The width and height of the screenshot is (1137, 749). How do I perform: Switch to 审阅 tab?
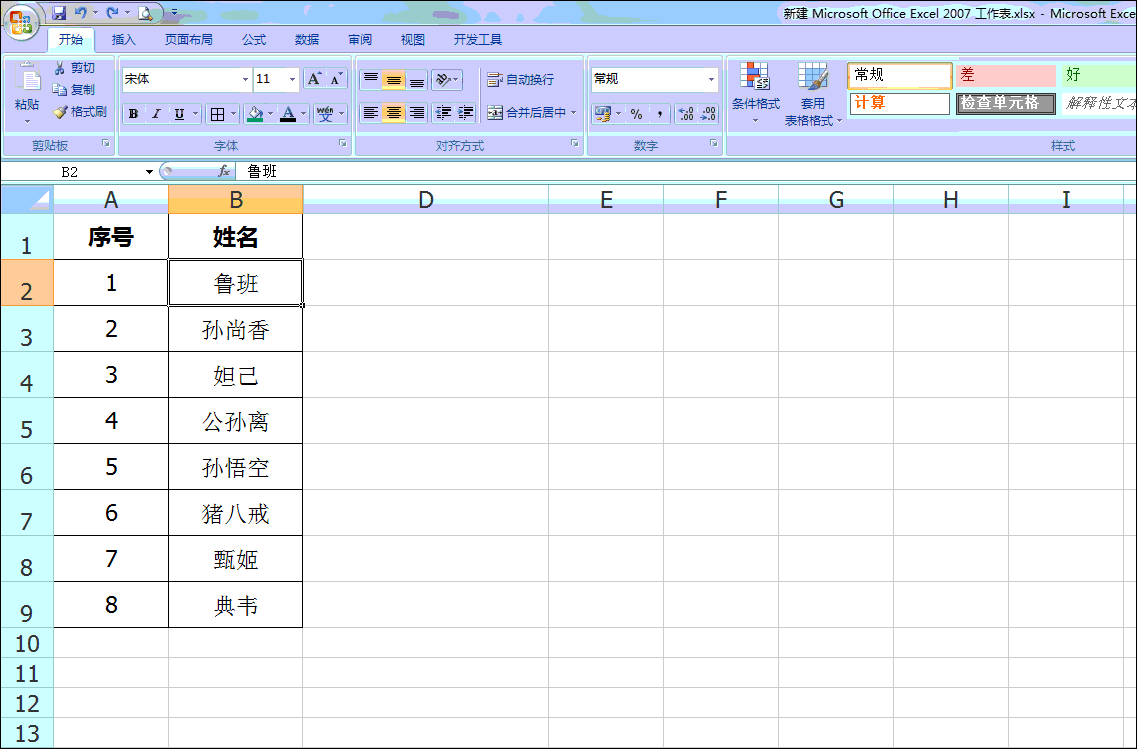360,40
